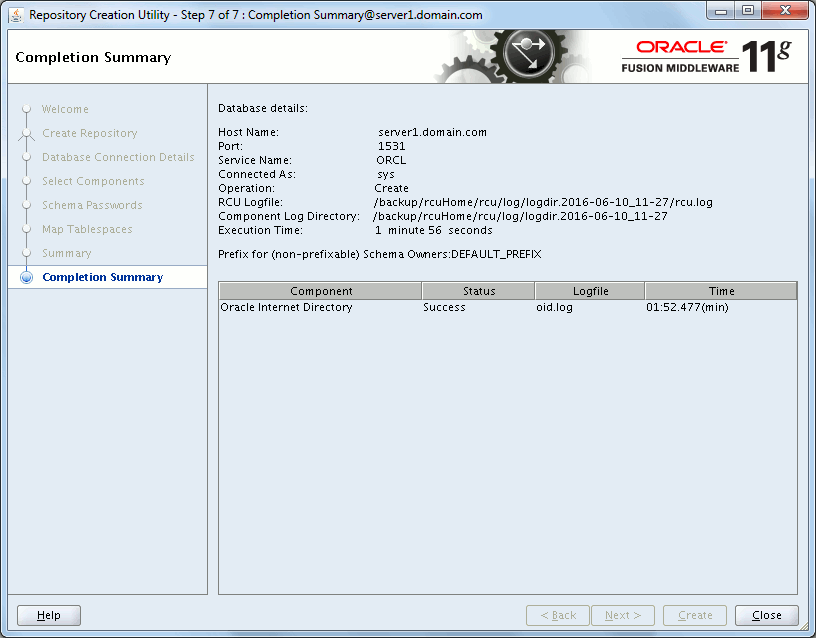Click the disabled Next button
This screenshot has width=816, height=638.
click(x=623, y=615)
